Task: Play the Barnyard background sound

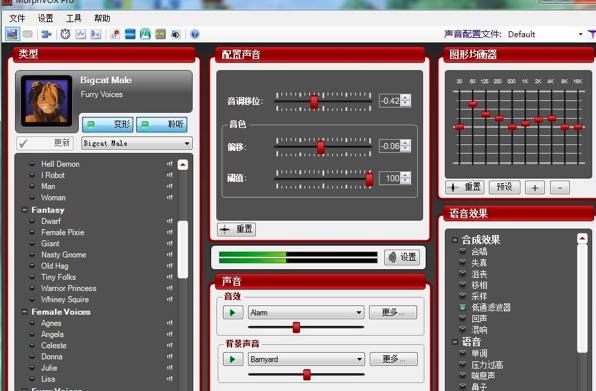Action: [x=233, y=359]
